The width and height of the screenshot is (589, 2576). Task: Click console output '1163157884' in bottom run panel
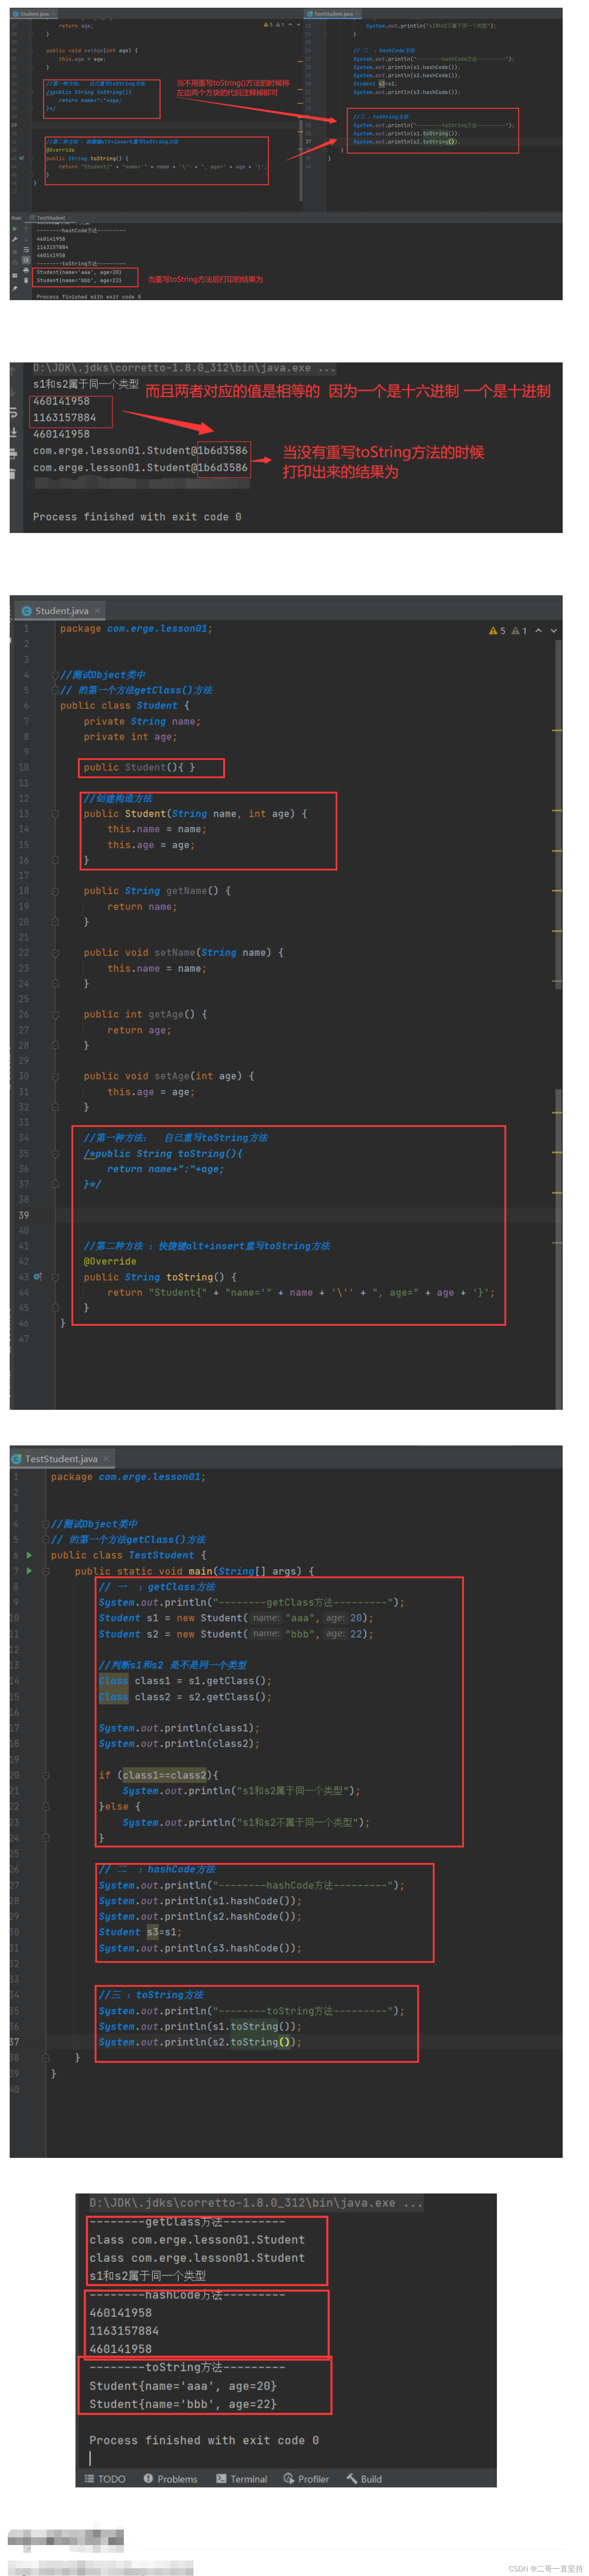pyautogui.click(x=124, y=2331)
